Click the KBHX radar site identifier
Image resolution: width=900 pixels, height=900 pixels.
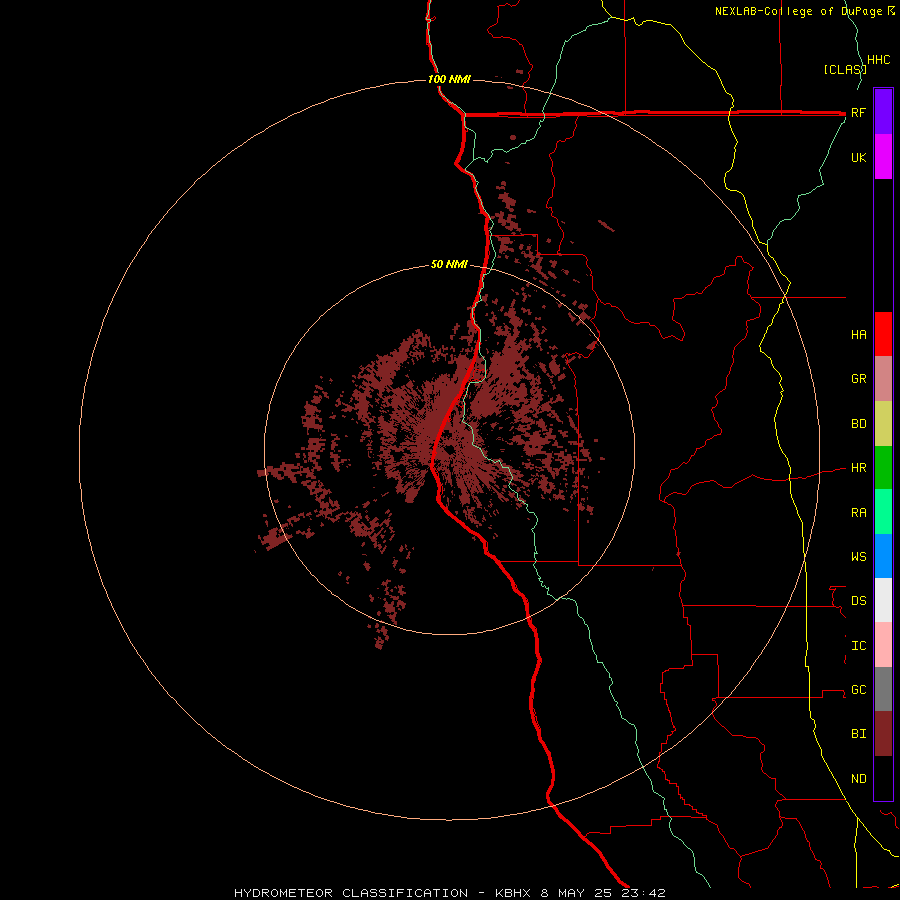(x=513, y=893)
